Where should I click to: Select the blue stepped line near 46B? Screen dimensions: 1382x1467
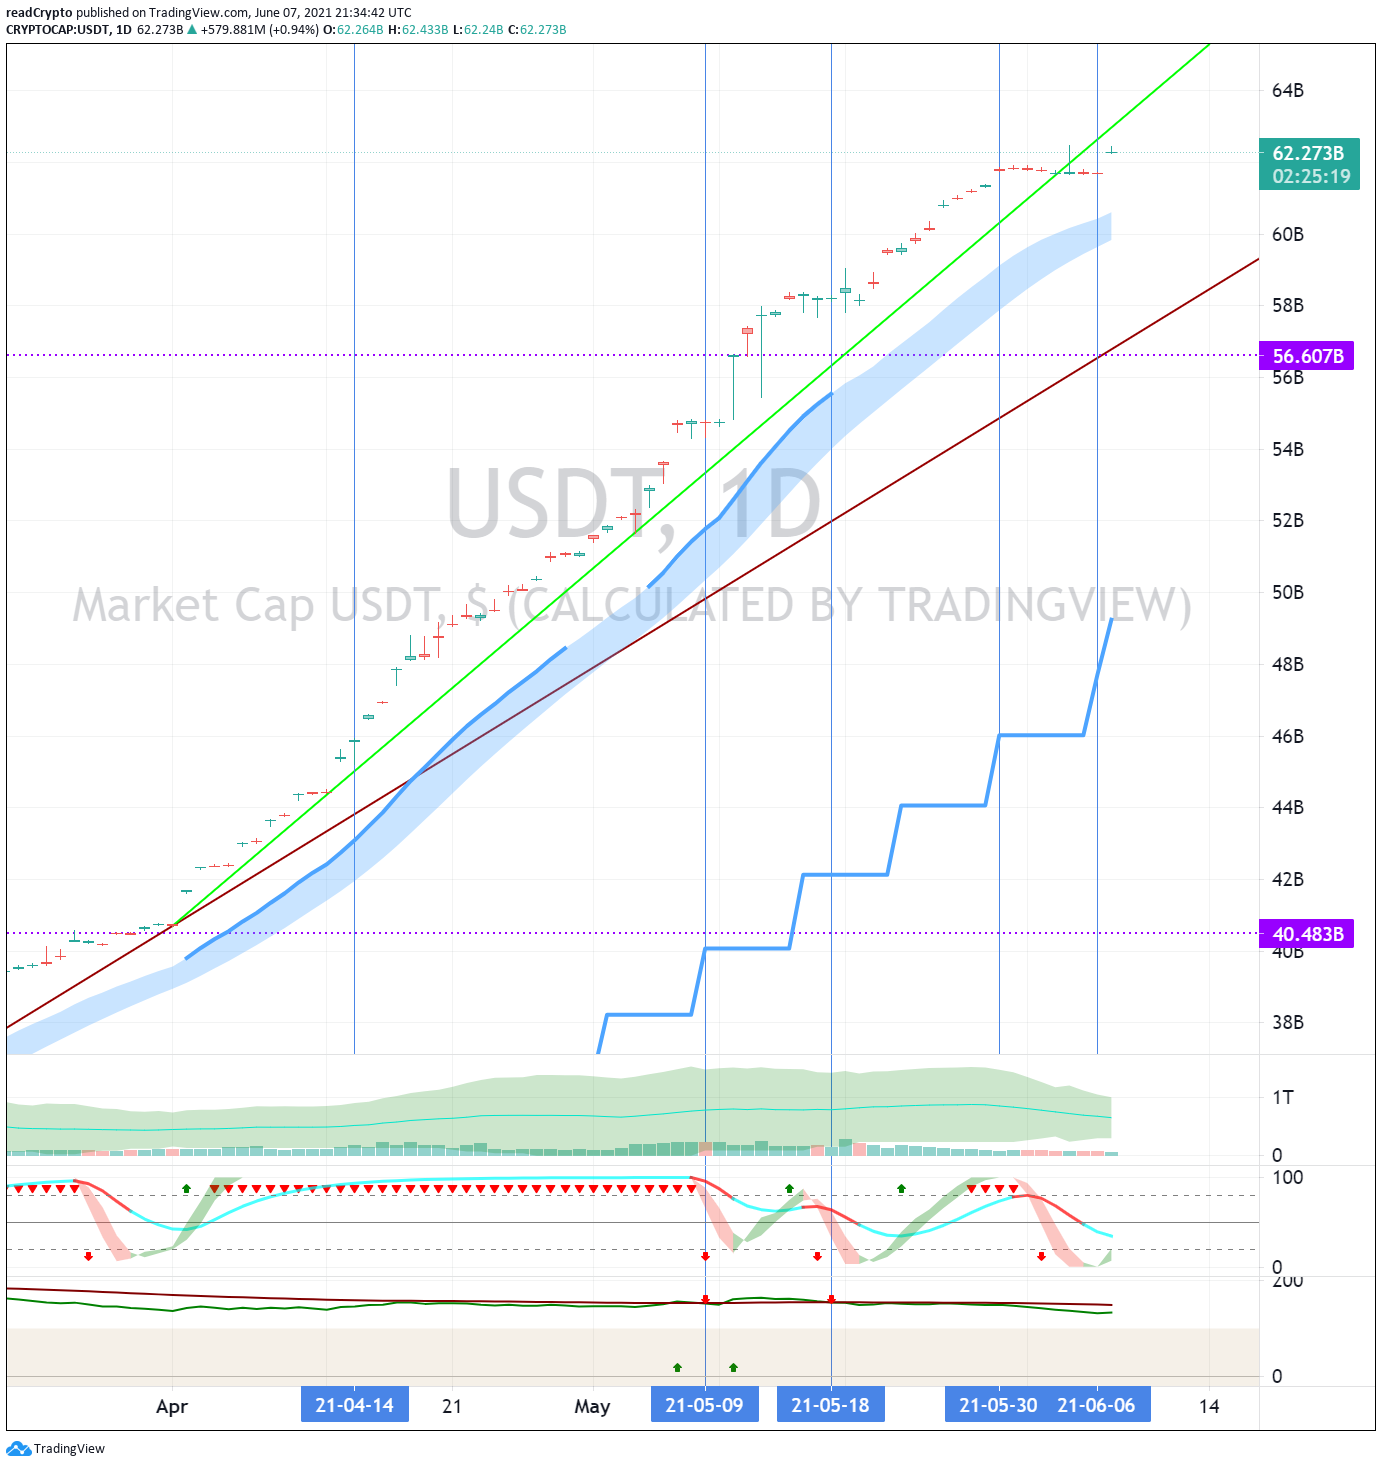[x=1041, y=735]
